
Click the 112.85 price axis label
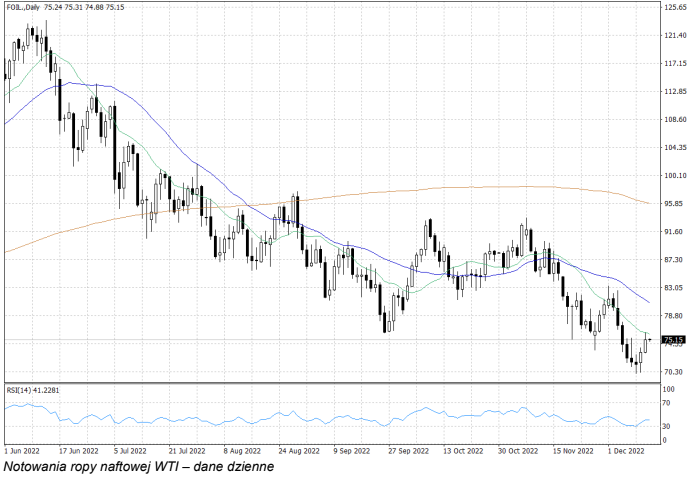pyautogui.click(x=674, y=91)
